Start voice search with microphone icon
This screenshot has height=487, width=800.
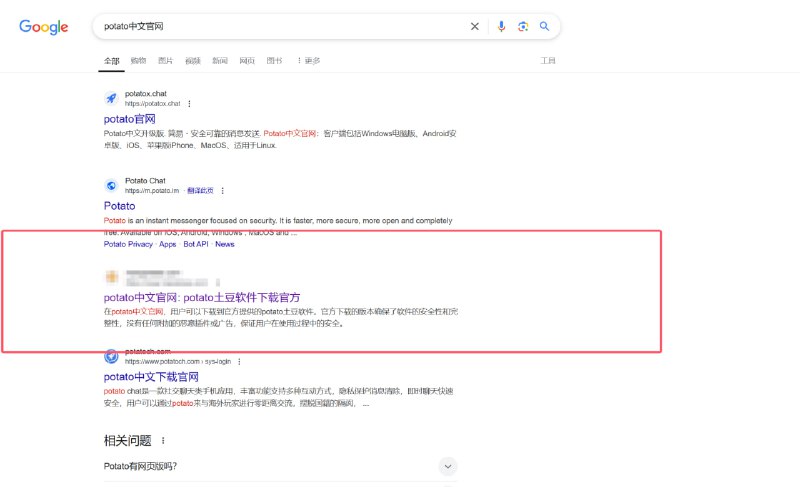tap(502, 27)
